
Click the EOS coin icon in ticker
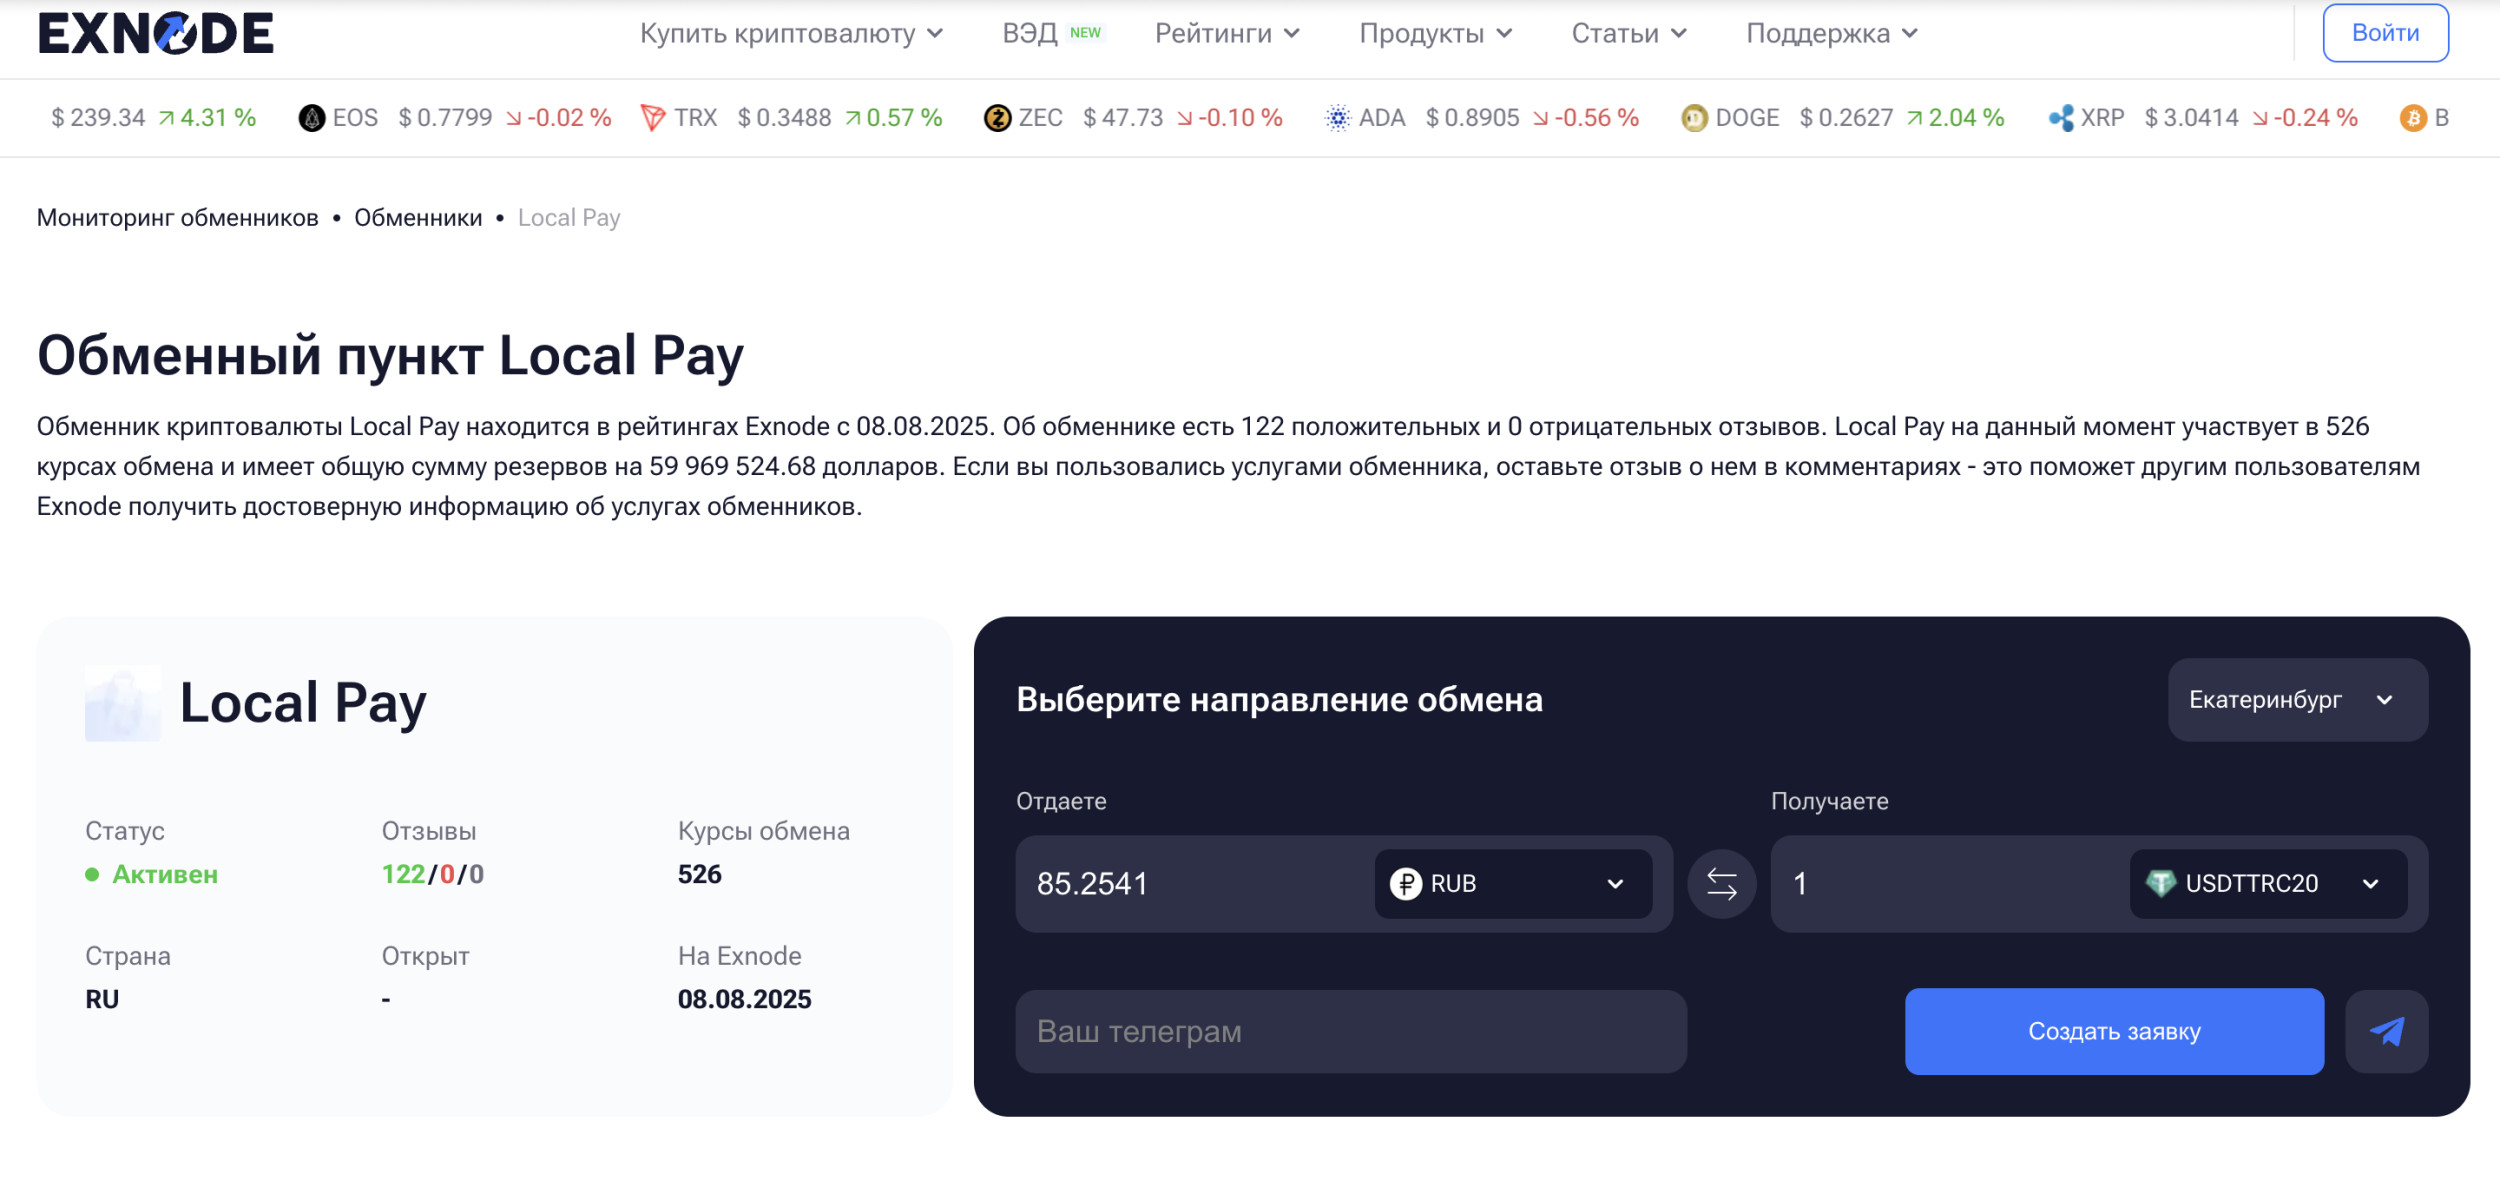(312, 118)
